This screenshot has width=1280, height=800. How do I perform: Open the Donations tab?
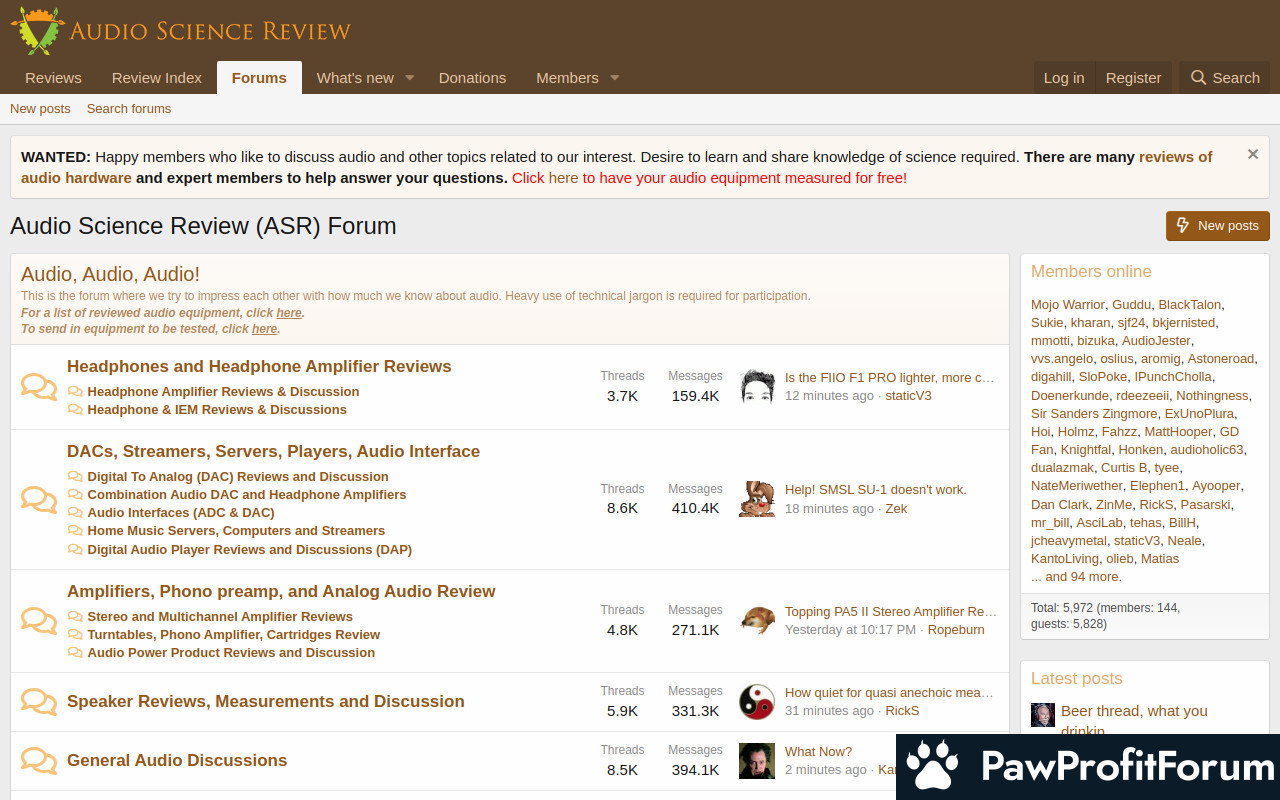point(472,78)
